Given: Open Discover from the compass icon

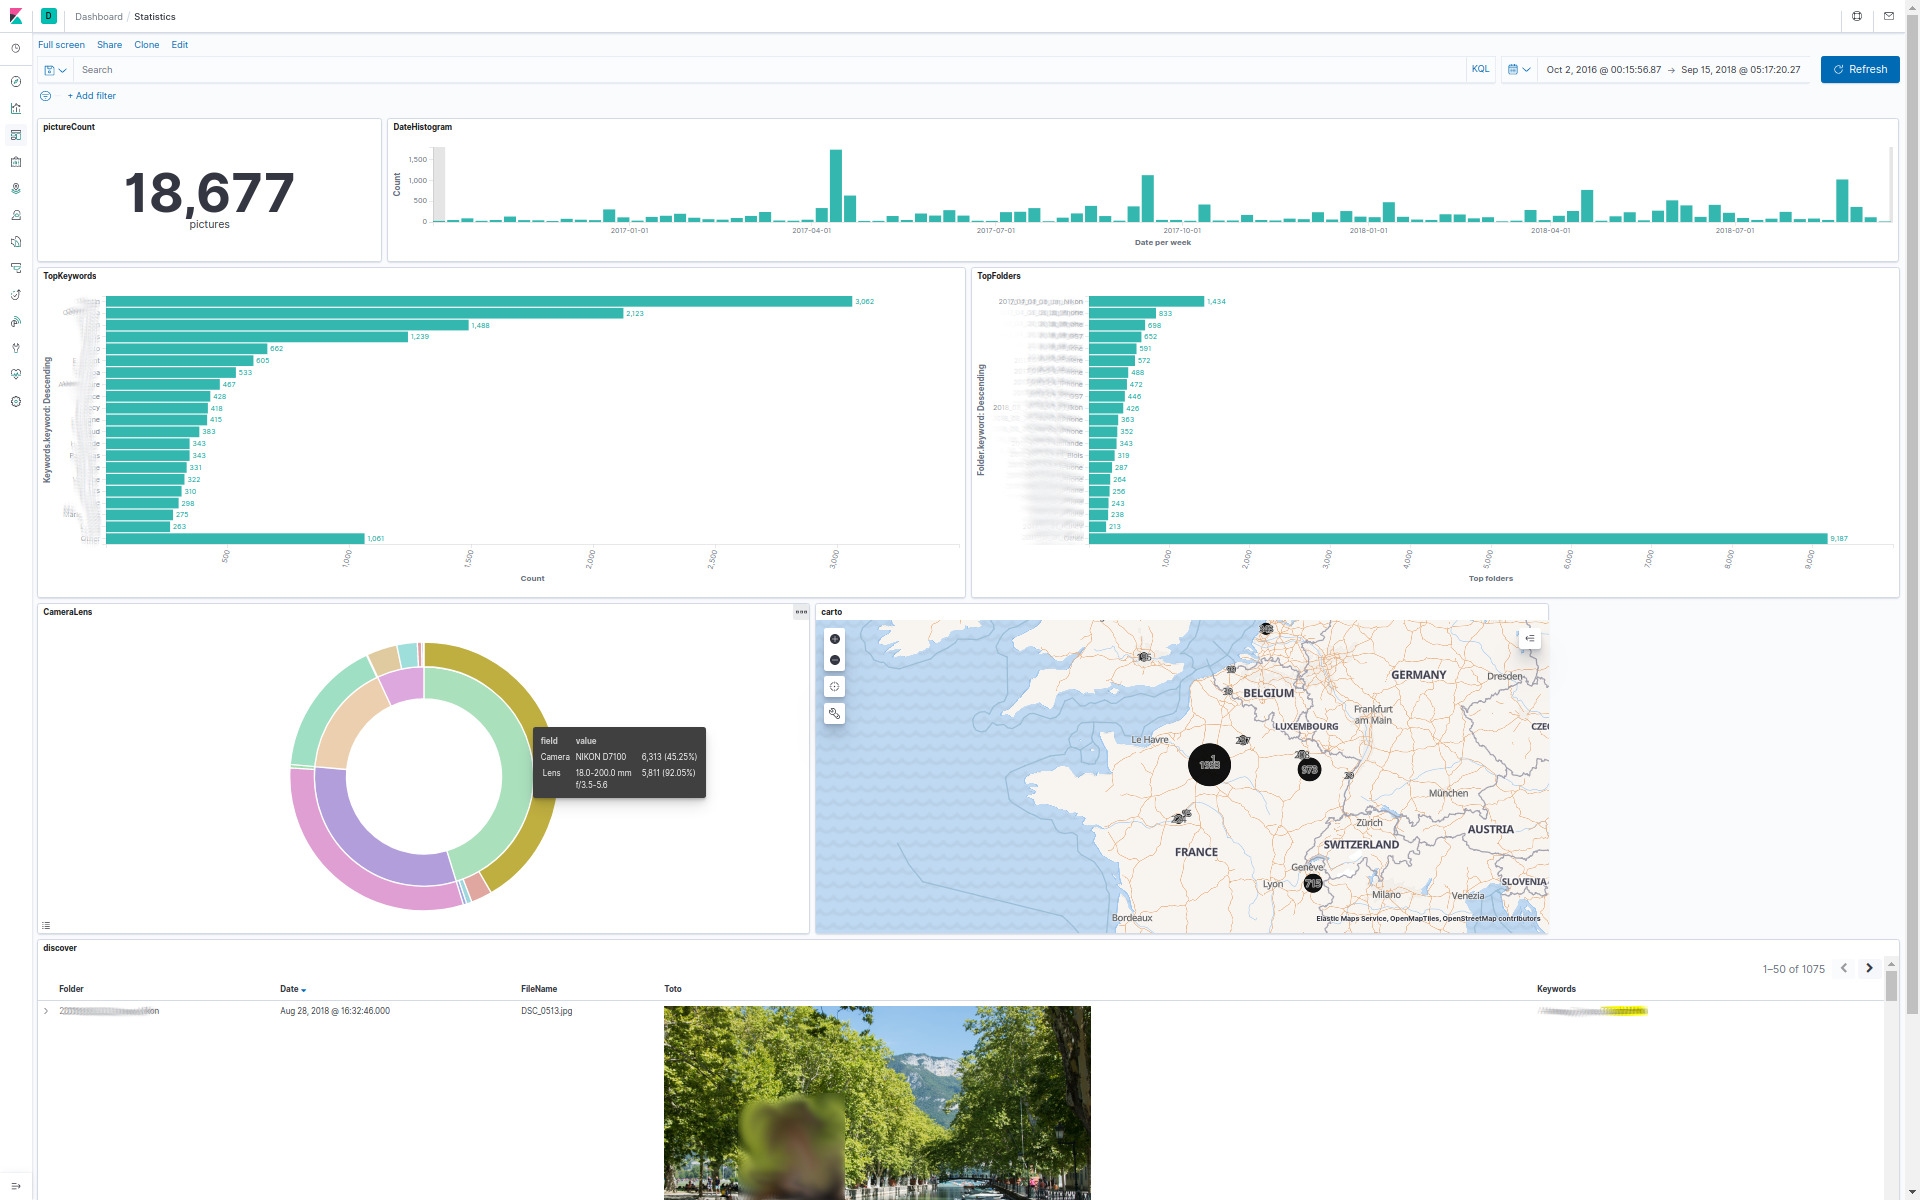Looking at the screenshot, I should [16, 82].
